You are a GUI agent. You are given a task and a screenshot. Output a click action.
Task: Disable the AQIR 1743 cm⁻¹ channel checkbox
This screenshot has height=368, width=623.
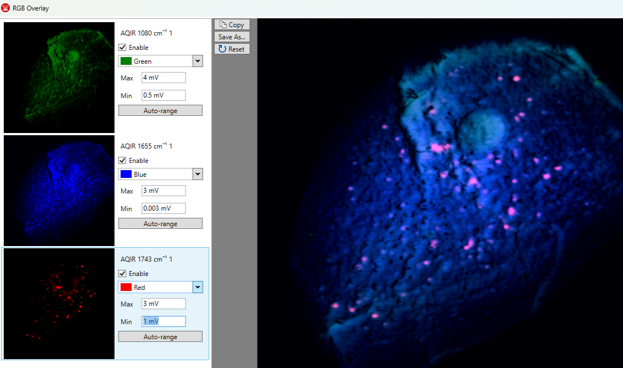(122, 273)
